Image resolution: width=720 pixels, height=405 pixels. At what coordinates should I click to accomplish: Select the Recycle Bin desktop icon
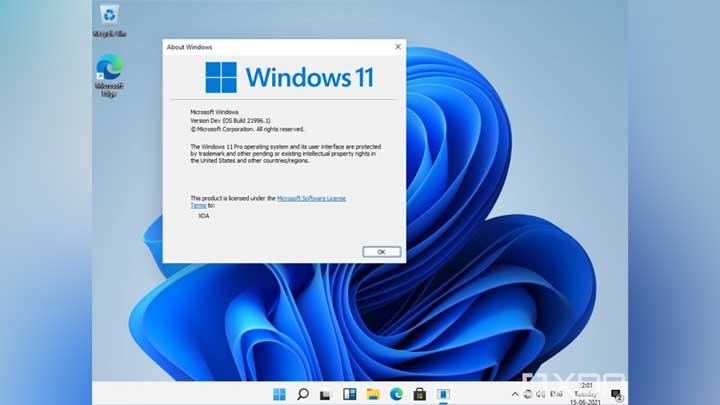(109, 21)
